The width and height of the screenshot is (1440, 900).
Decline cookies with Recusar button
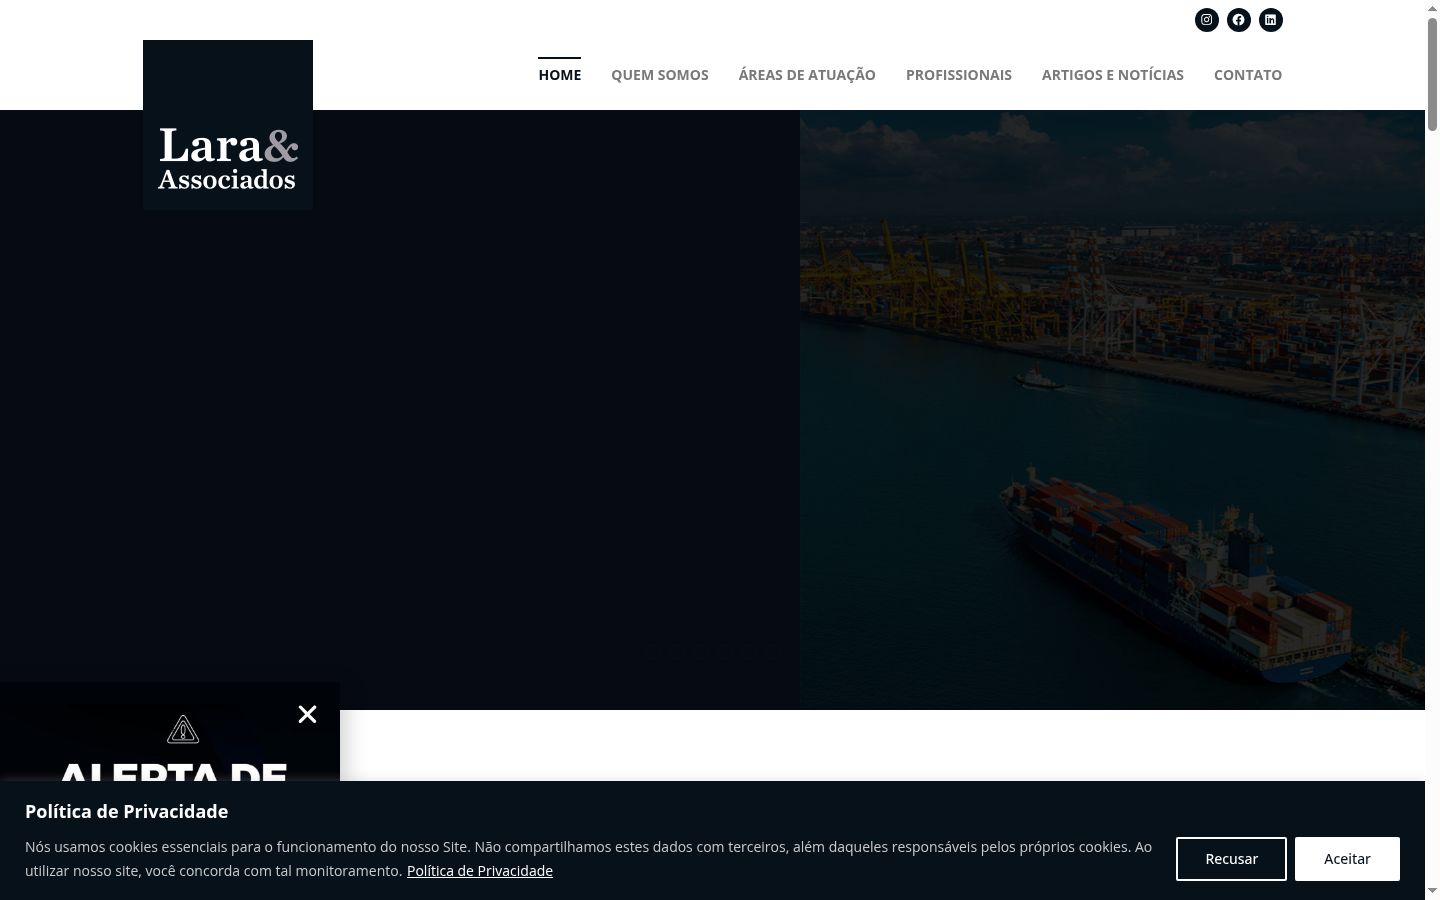[x=1231, y=859]
